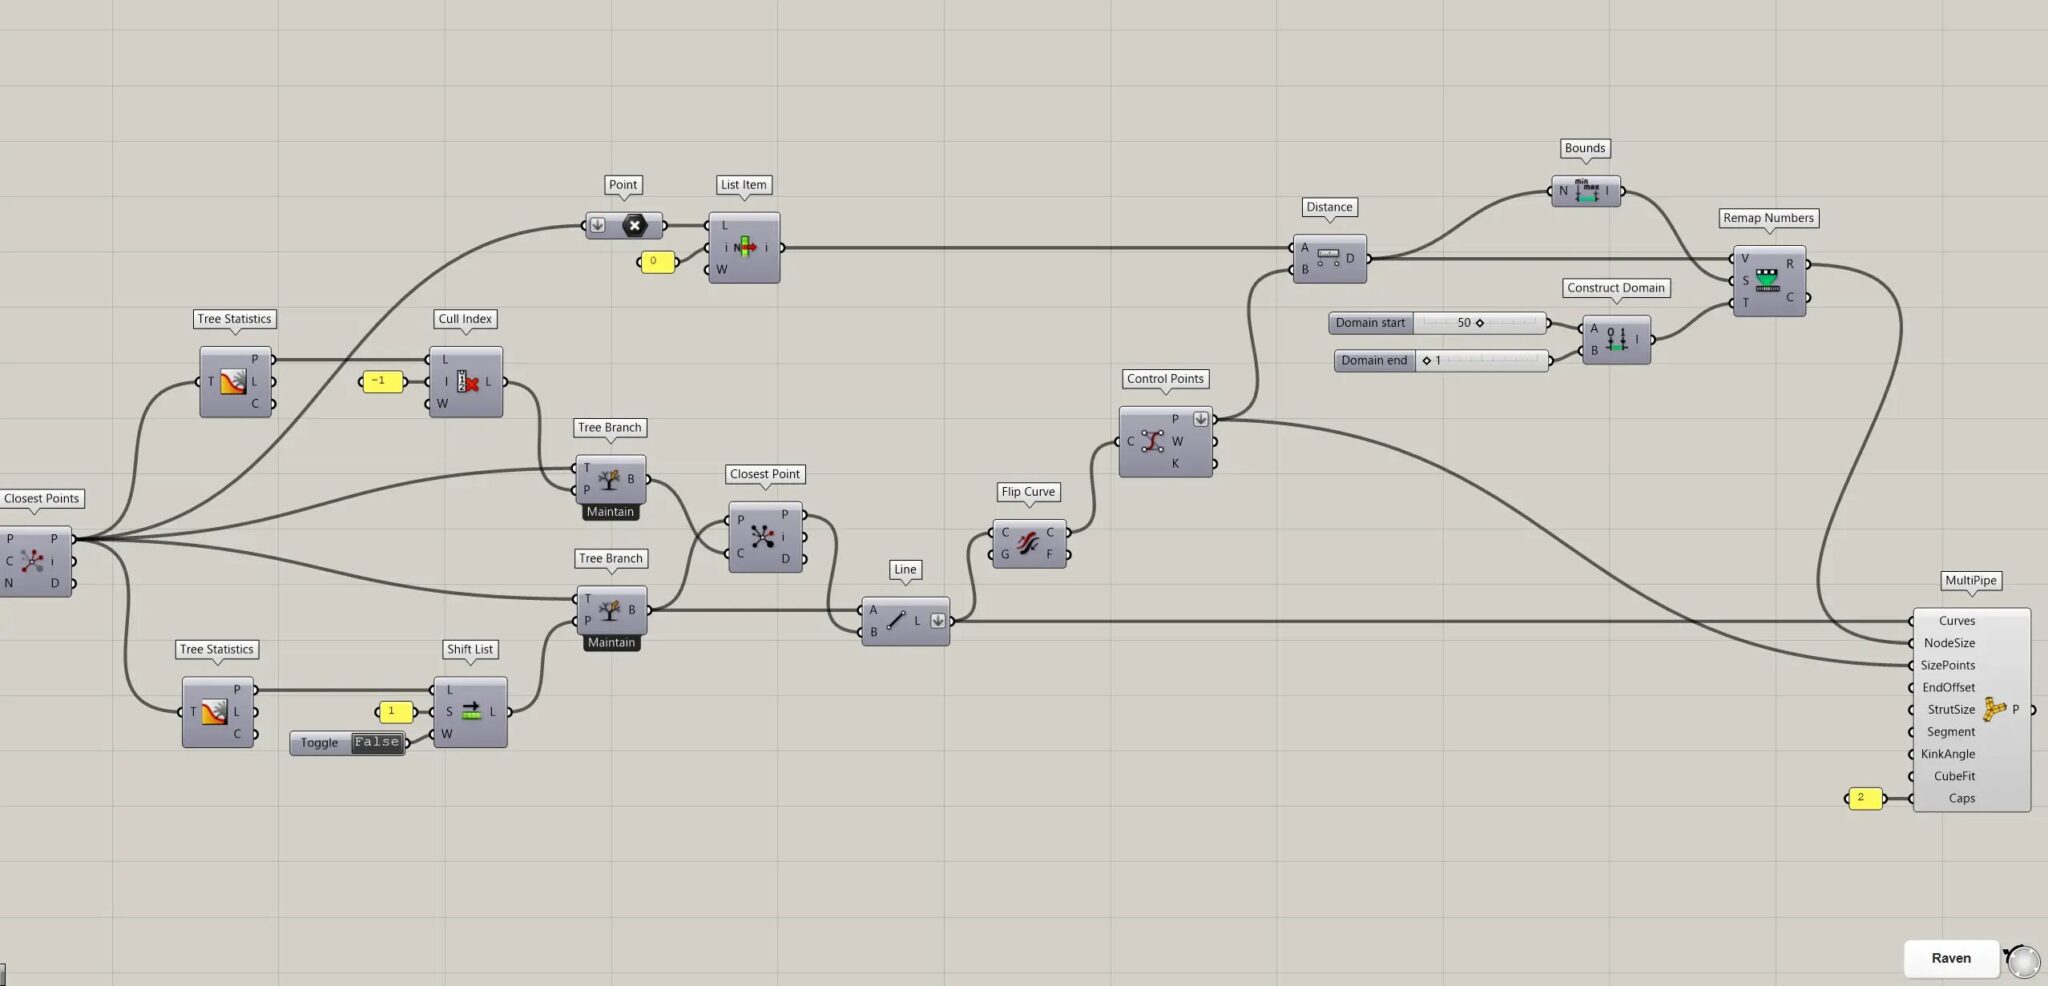Click the Maintain label under upper Tree Branch

tap(610, 512)
